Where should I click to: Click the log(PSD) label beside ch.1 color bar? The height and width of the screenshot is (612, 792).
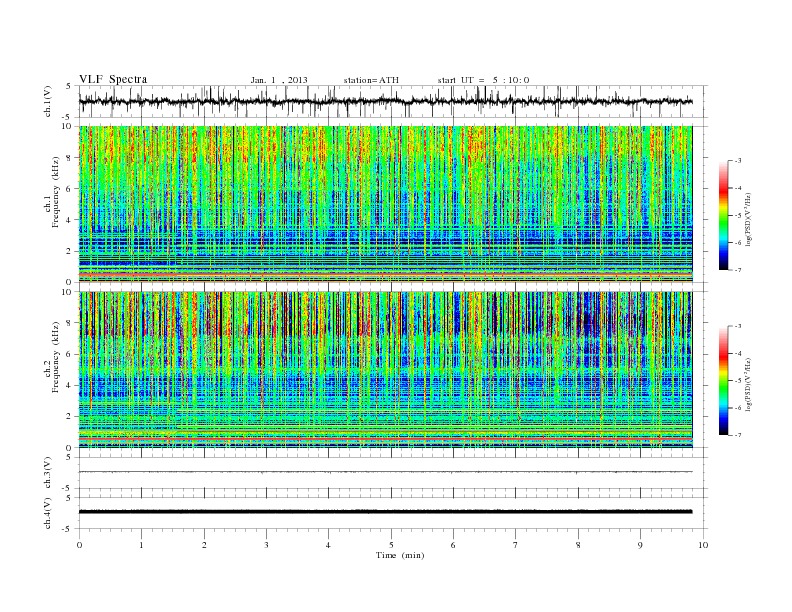pyautogui.click(x=748, y=220)
